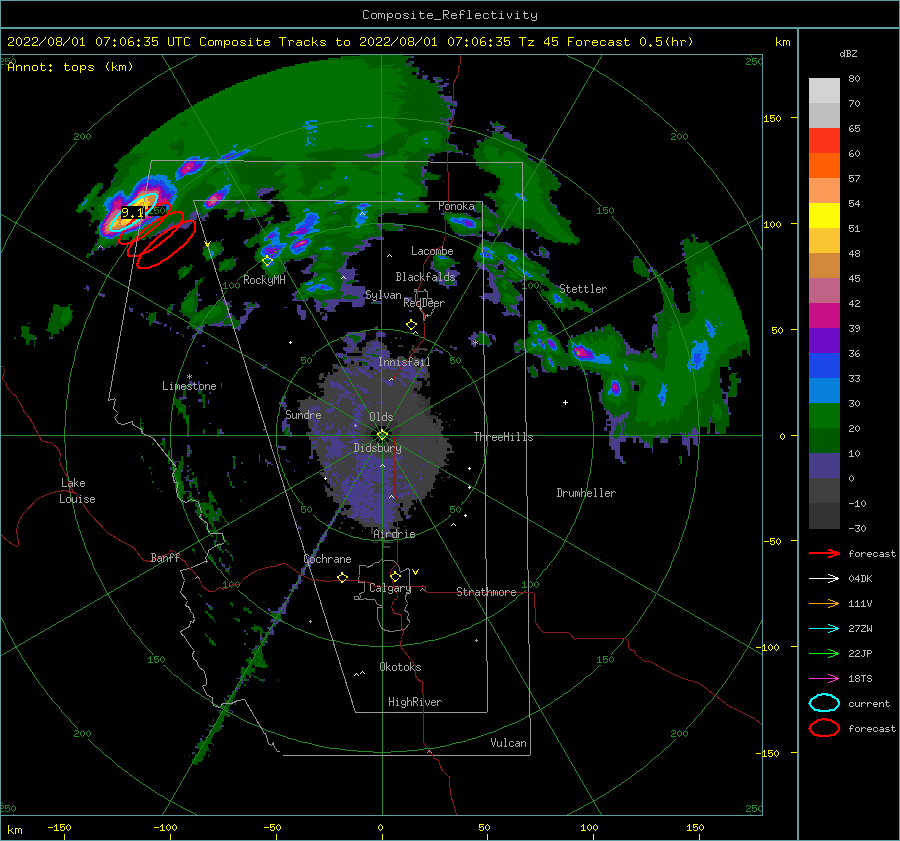This screenshot has width=900, height=841.
Task: Click the yellow diamond marker below Cochrane
Action: [x=343, y=578]
